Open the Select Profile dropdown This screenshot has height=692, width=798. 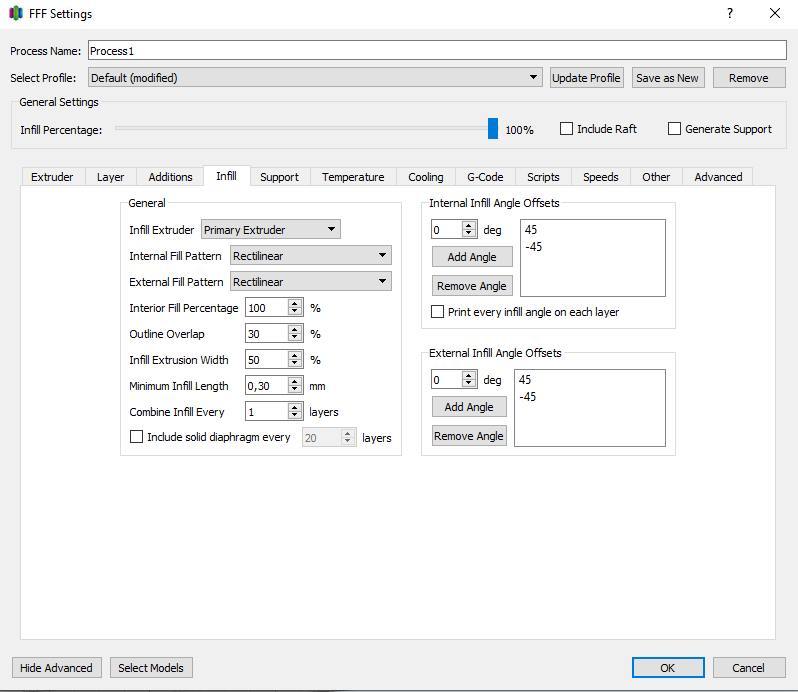[x=315, y=78]
